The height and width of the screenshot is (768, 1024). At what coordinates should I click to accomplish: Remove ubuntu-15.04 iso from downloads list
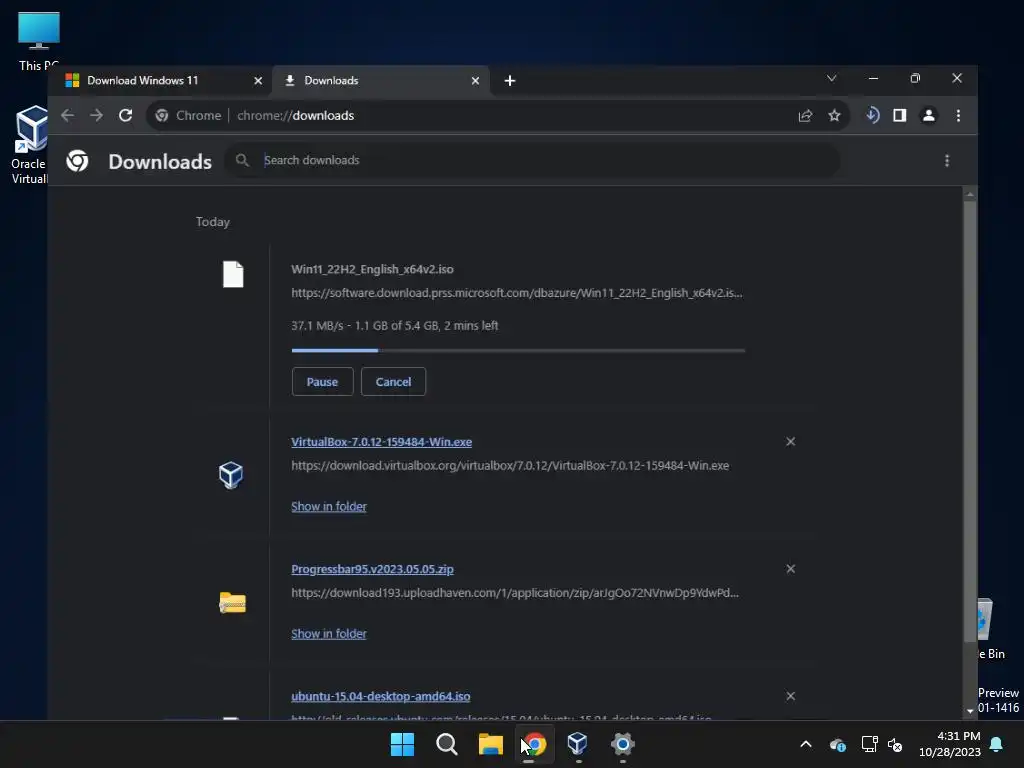790,696
